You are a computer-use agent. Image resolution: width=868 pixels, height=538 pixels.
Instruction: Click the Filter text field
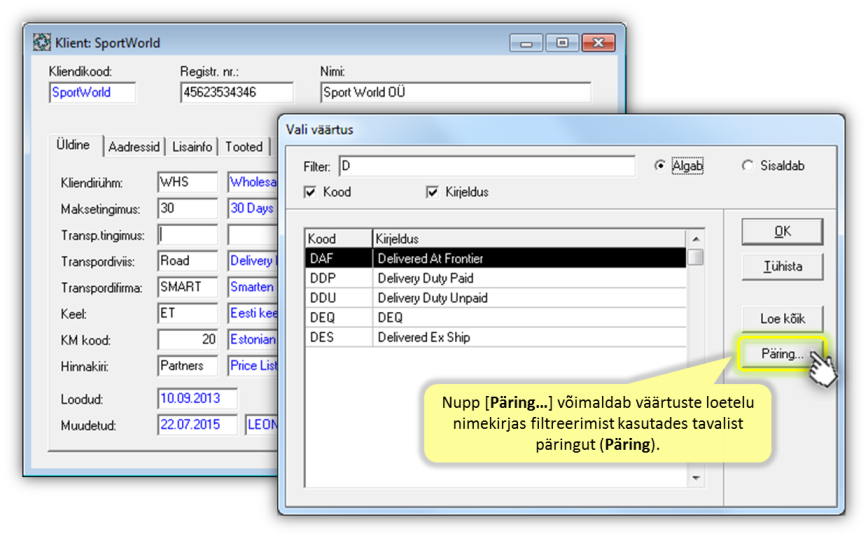point(485,166)
